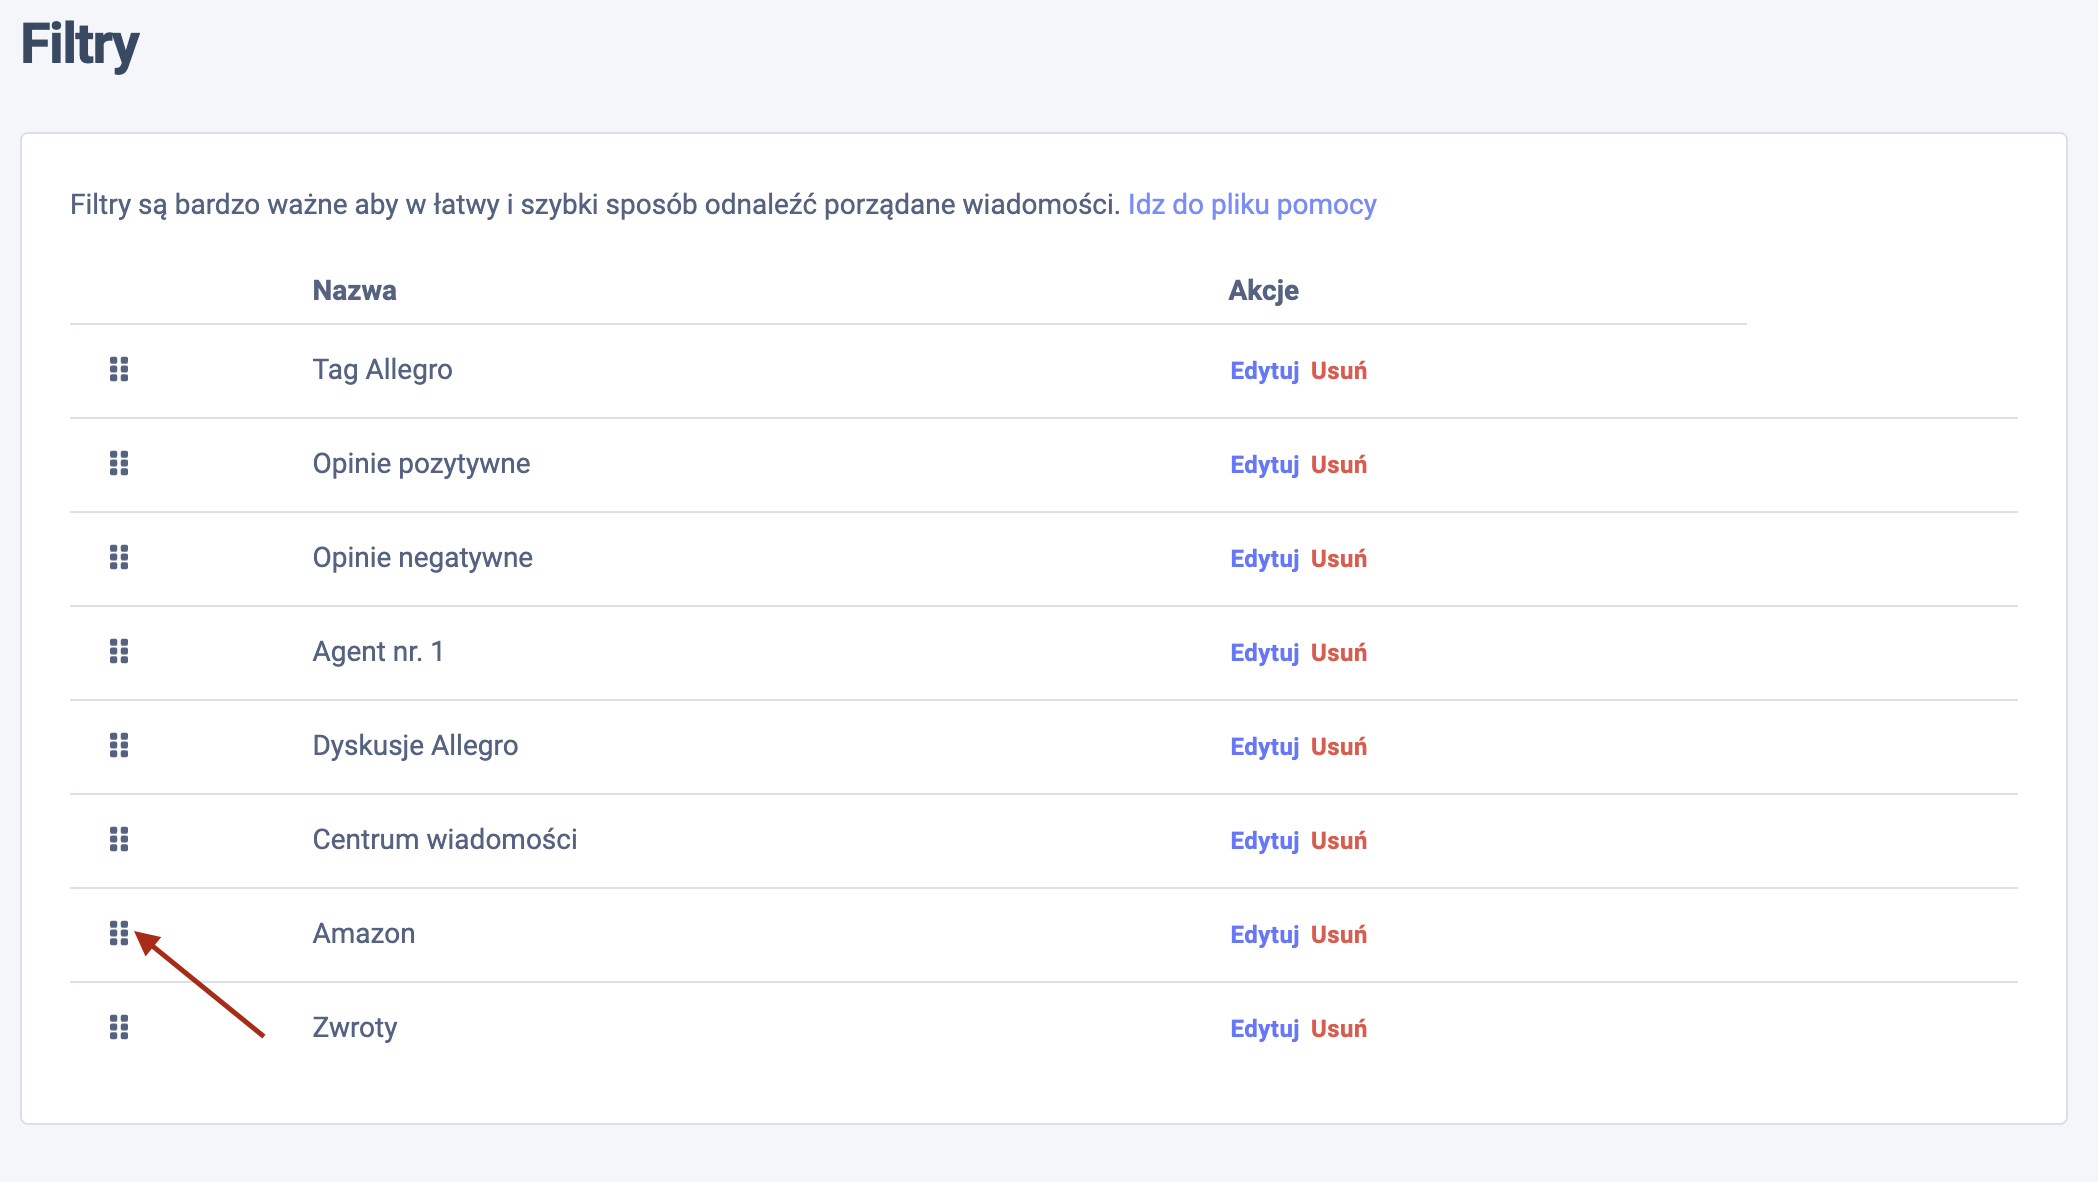Click drag handle icon for Amazon filter
Viewport: 2098px width, 1182px height.
point(119,934)
